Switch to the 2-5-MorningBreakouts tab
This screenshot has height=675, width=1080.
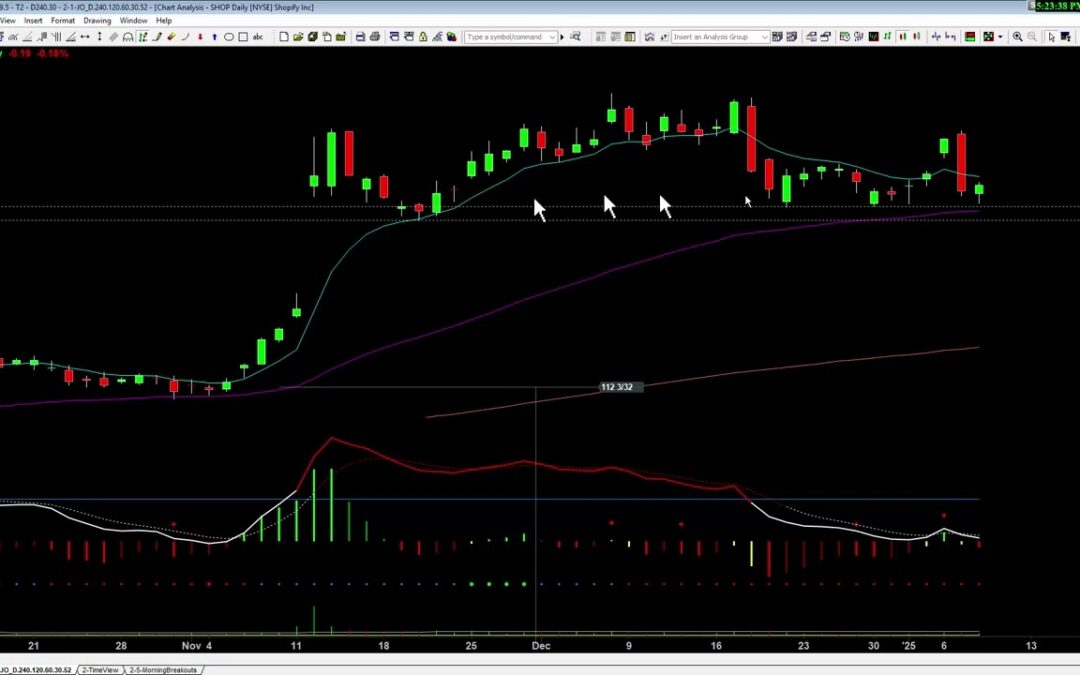(163, 669)
